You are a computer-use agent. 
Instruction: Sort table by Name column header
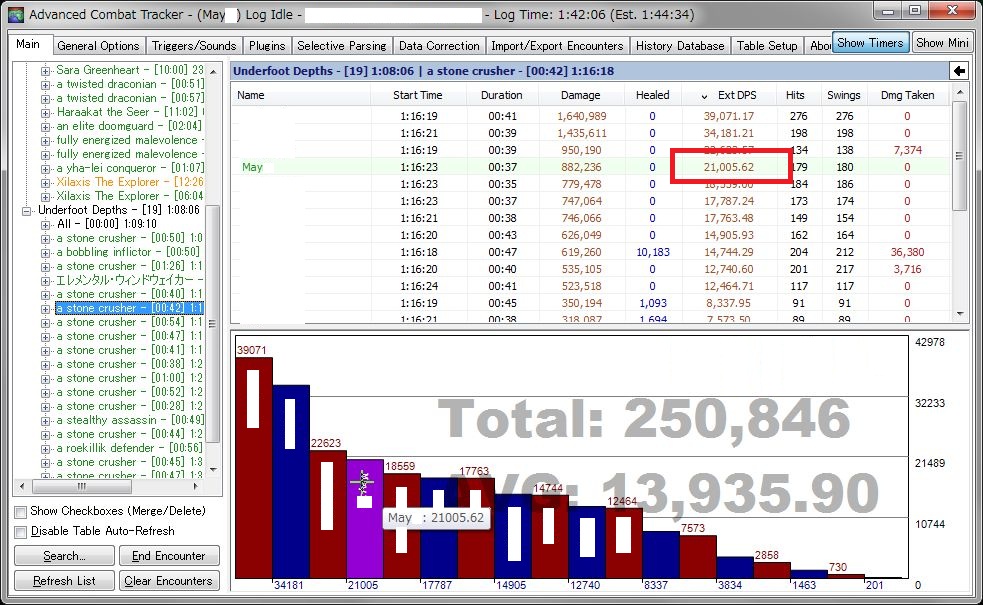tap(301, 95)
